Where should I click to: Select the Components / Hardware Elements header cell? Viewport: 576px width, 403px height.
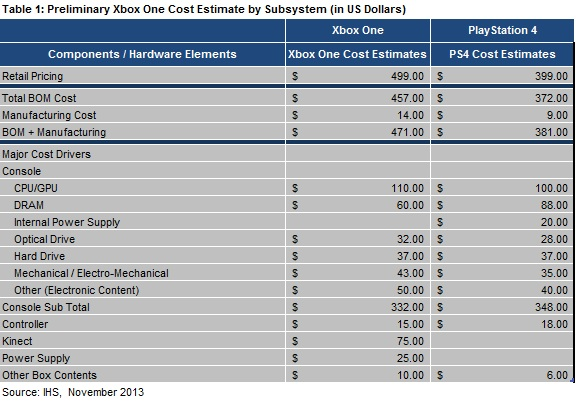pyautogui.click(x=142, y=54)
